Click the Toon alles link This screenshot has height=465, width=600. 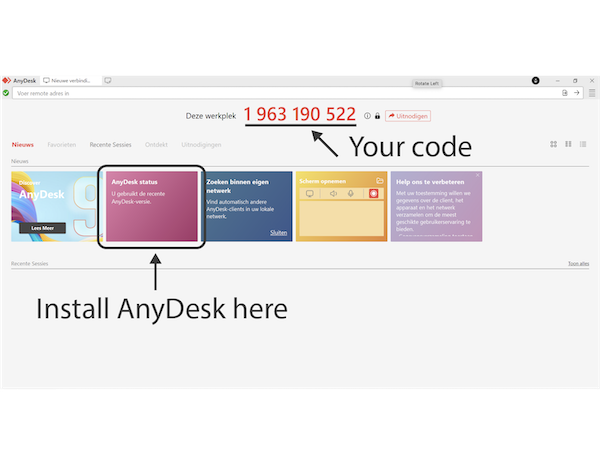coord(578,264)
